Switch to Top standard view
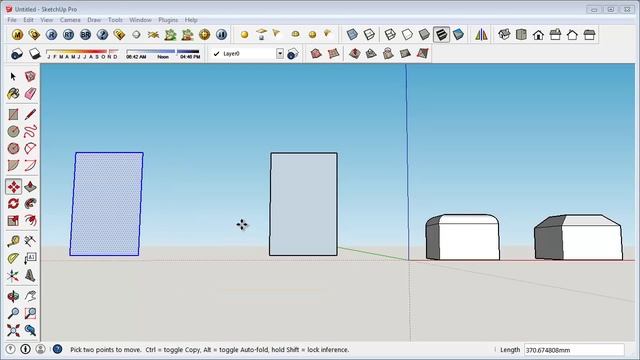 (521, 35)
